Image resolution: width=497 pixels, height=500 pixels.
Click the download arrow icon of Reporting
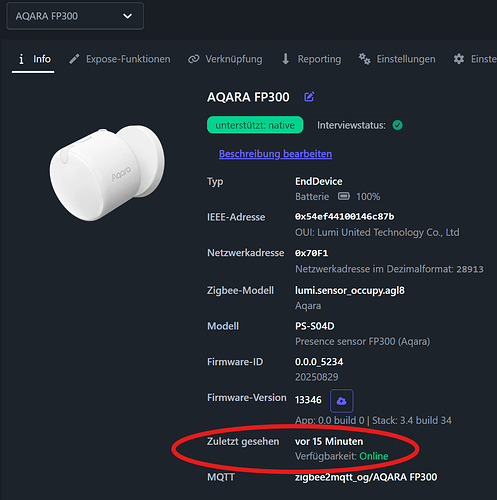286,59
